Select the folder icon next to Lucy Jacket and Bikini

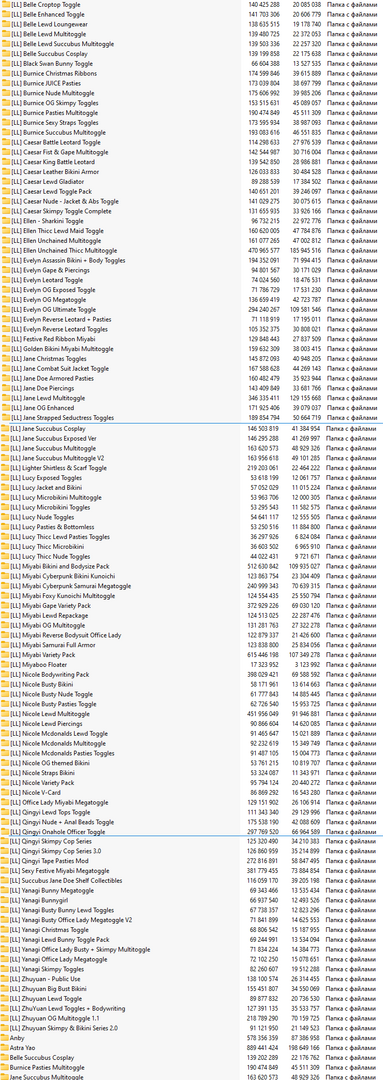tap(6, 488)
